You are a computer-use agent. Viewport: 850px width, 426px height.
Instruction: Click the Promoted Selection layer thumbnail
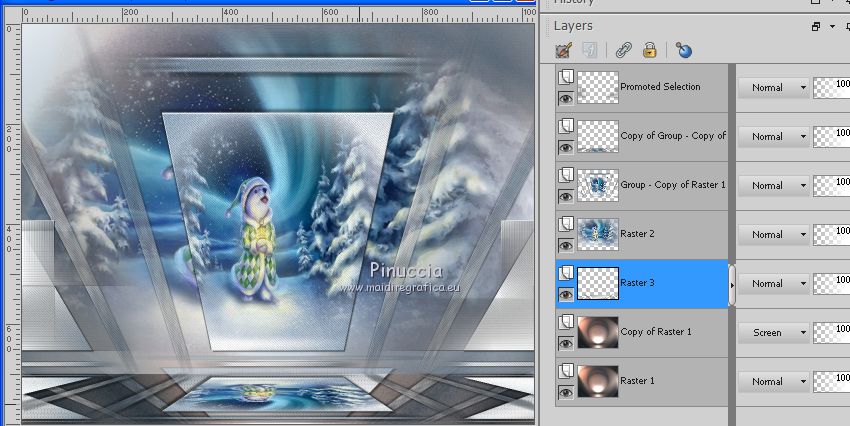coord(598,87)
